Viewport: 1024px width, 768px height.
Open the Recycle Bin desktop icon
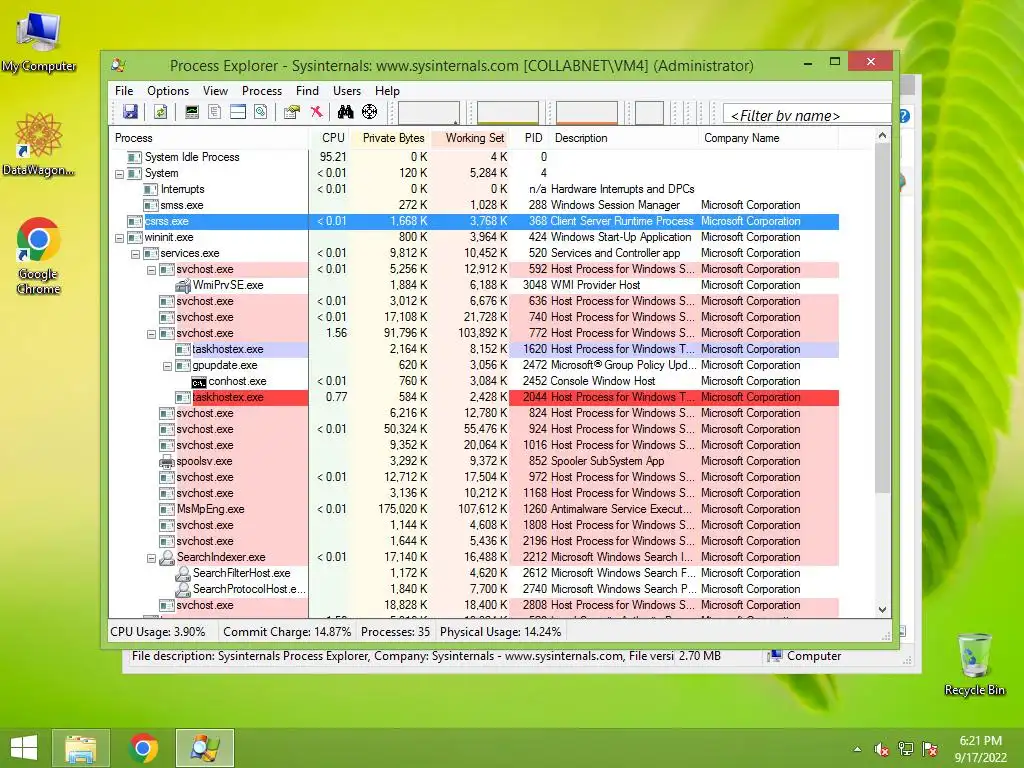point(974,664)
